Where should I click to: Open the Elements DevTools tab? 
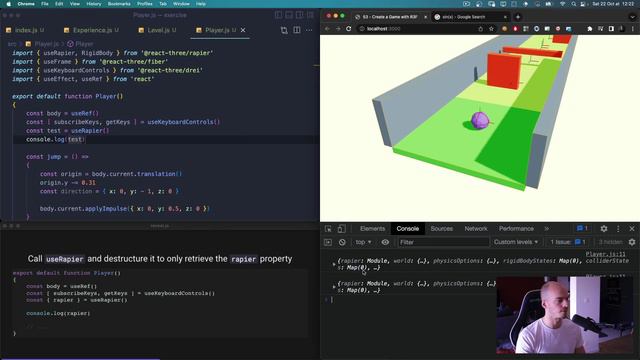click(372, 229)
